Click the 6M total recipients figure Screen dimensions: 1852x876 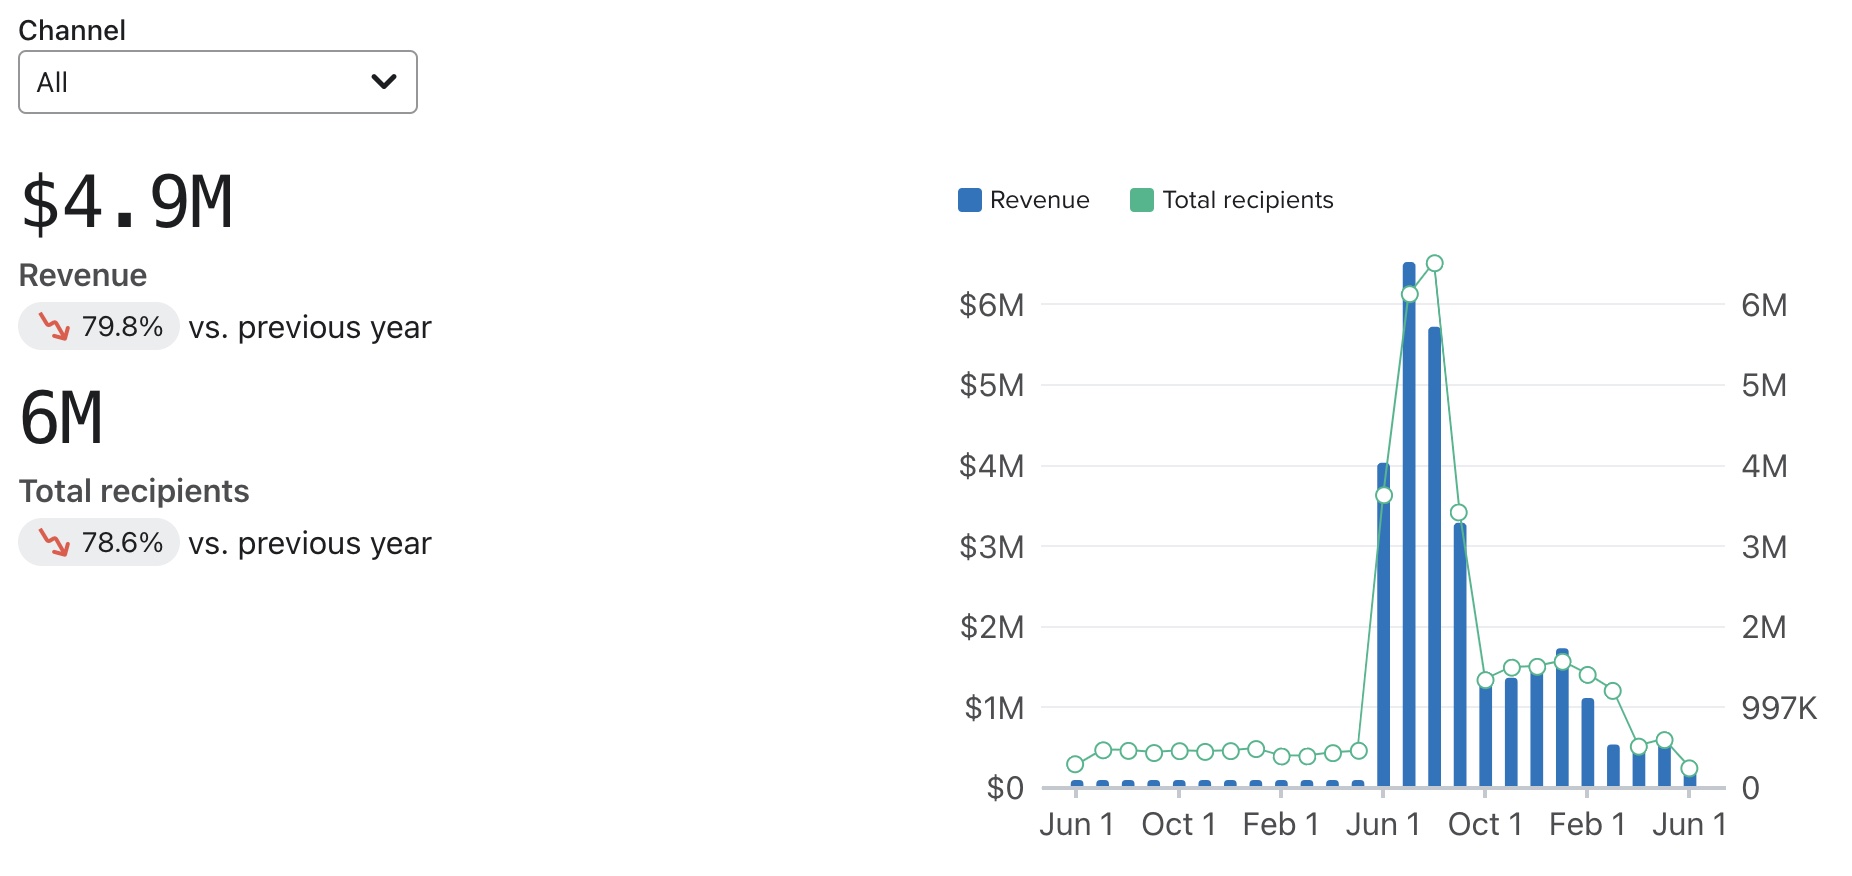62,419
